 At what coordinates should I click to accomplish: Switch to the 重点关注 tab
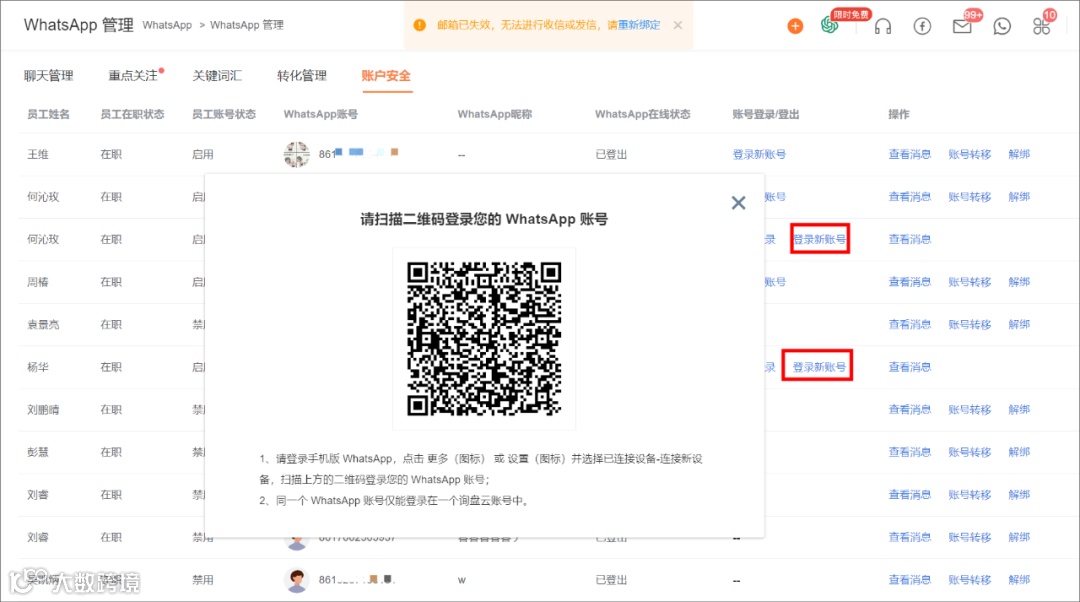134,76
